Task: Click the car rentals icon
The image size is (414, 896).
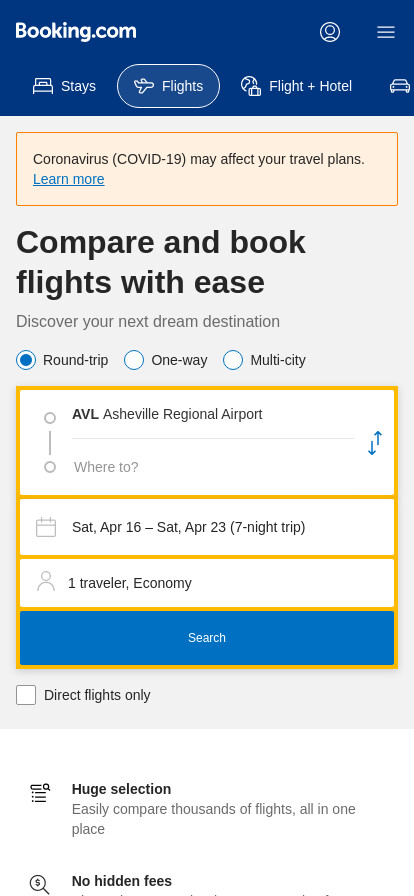Action: pos(400,86)
